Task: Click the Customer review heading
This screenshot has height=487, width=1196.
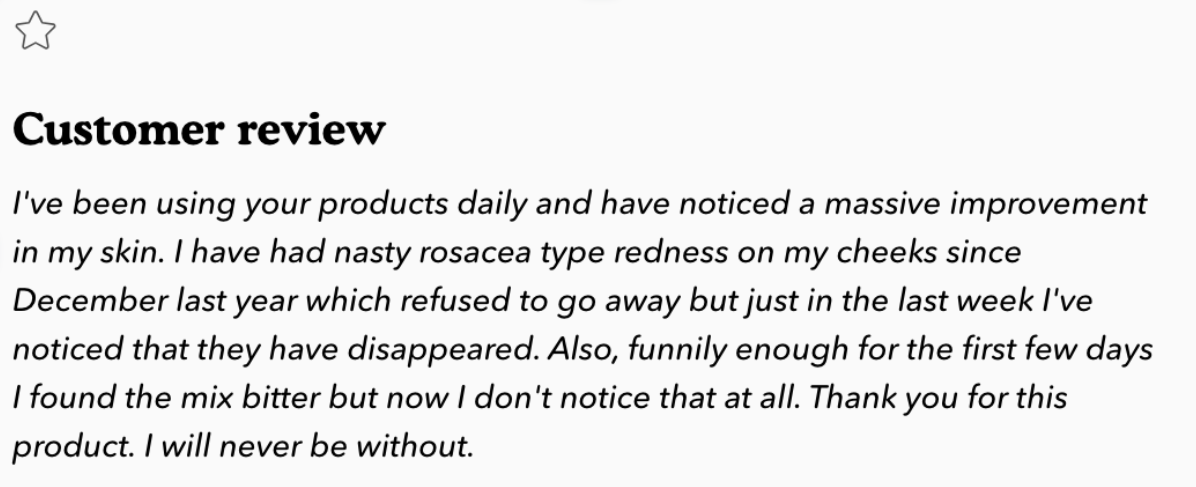Action: [198, 130]
